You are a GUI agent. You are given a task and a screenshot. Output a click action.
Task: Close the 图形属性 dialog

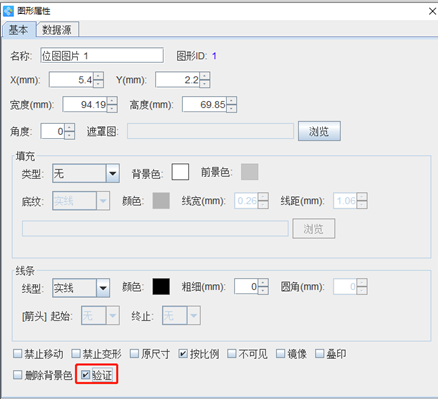432,11
